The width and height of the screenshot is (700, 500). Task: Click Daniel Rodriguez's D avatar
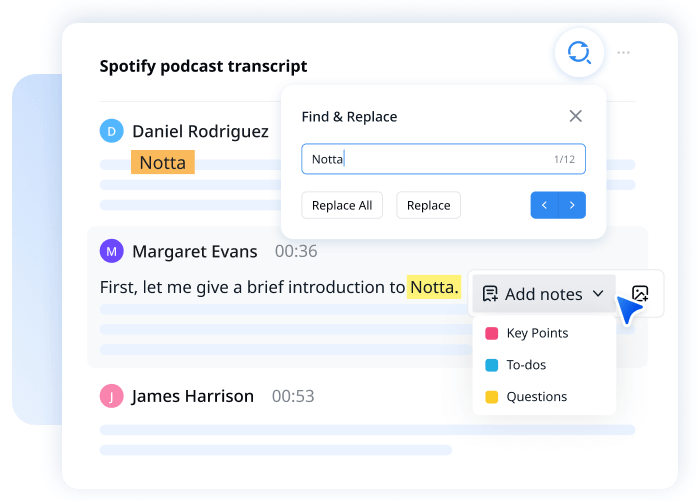pyautogui.click(x=112, y=131)
